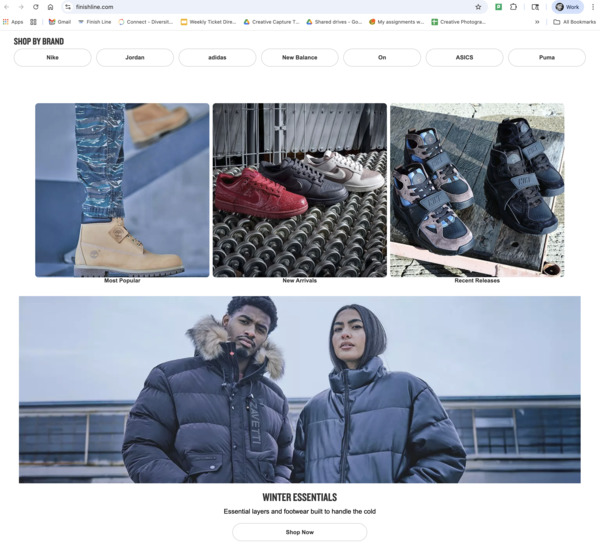Open the media control icon in toolbar
Viewport: 600px width, 547px height.
pyautogui.click(x=535, y=7)
